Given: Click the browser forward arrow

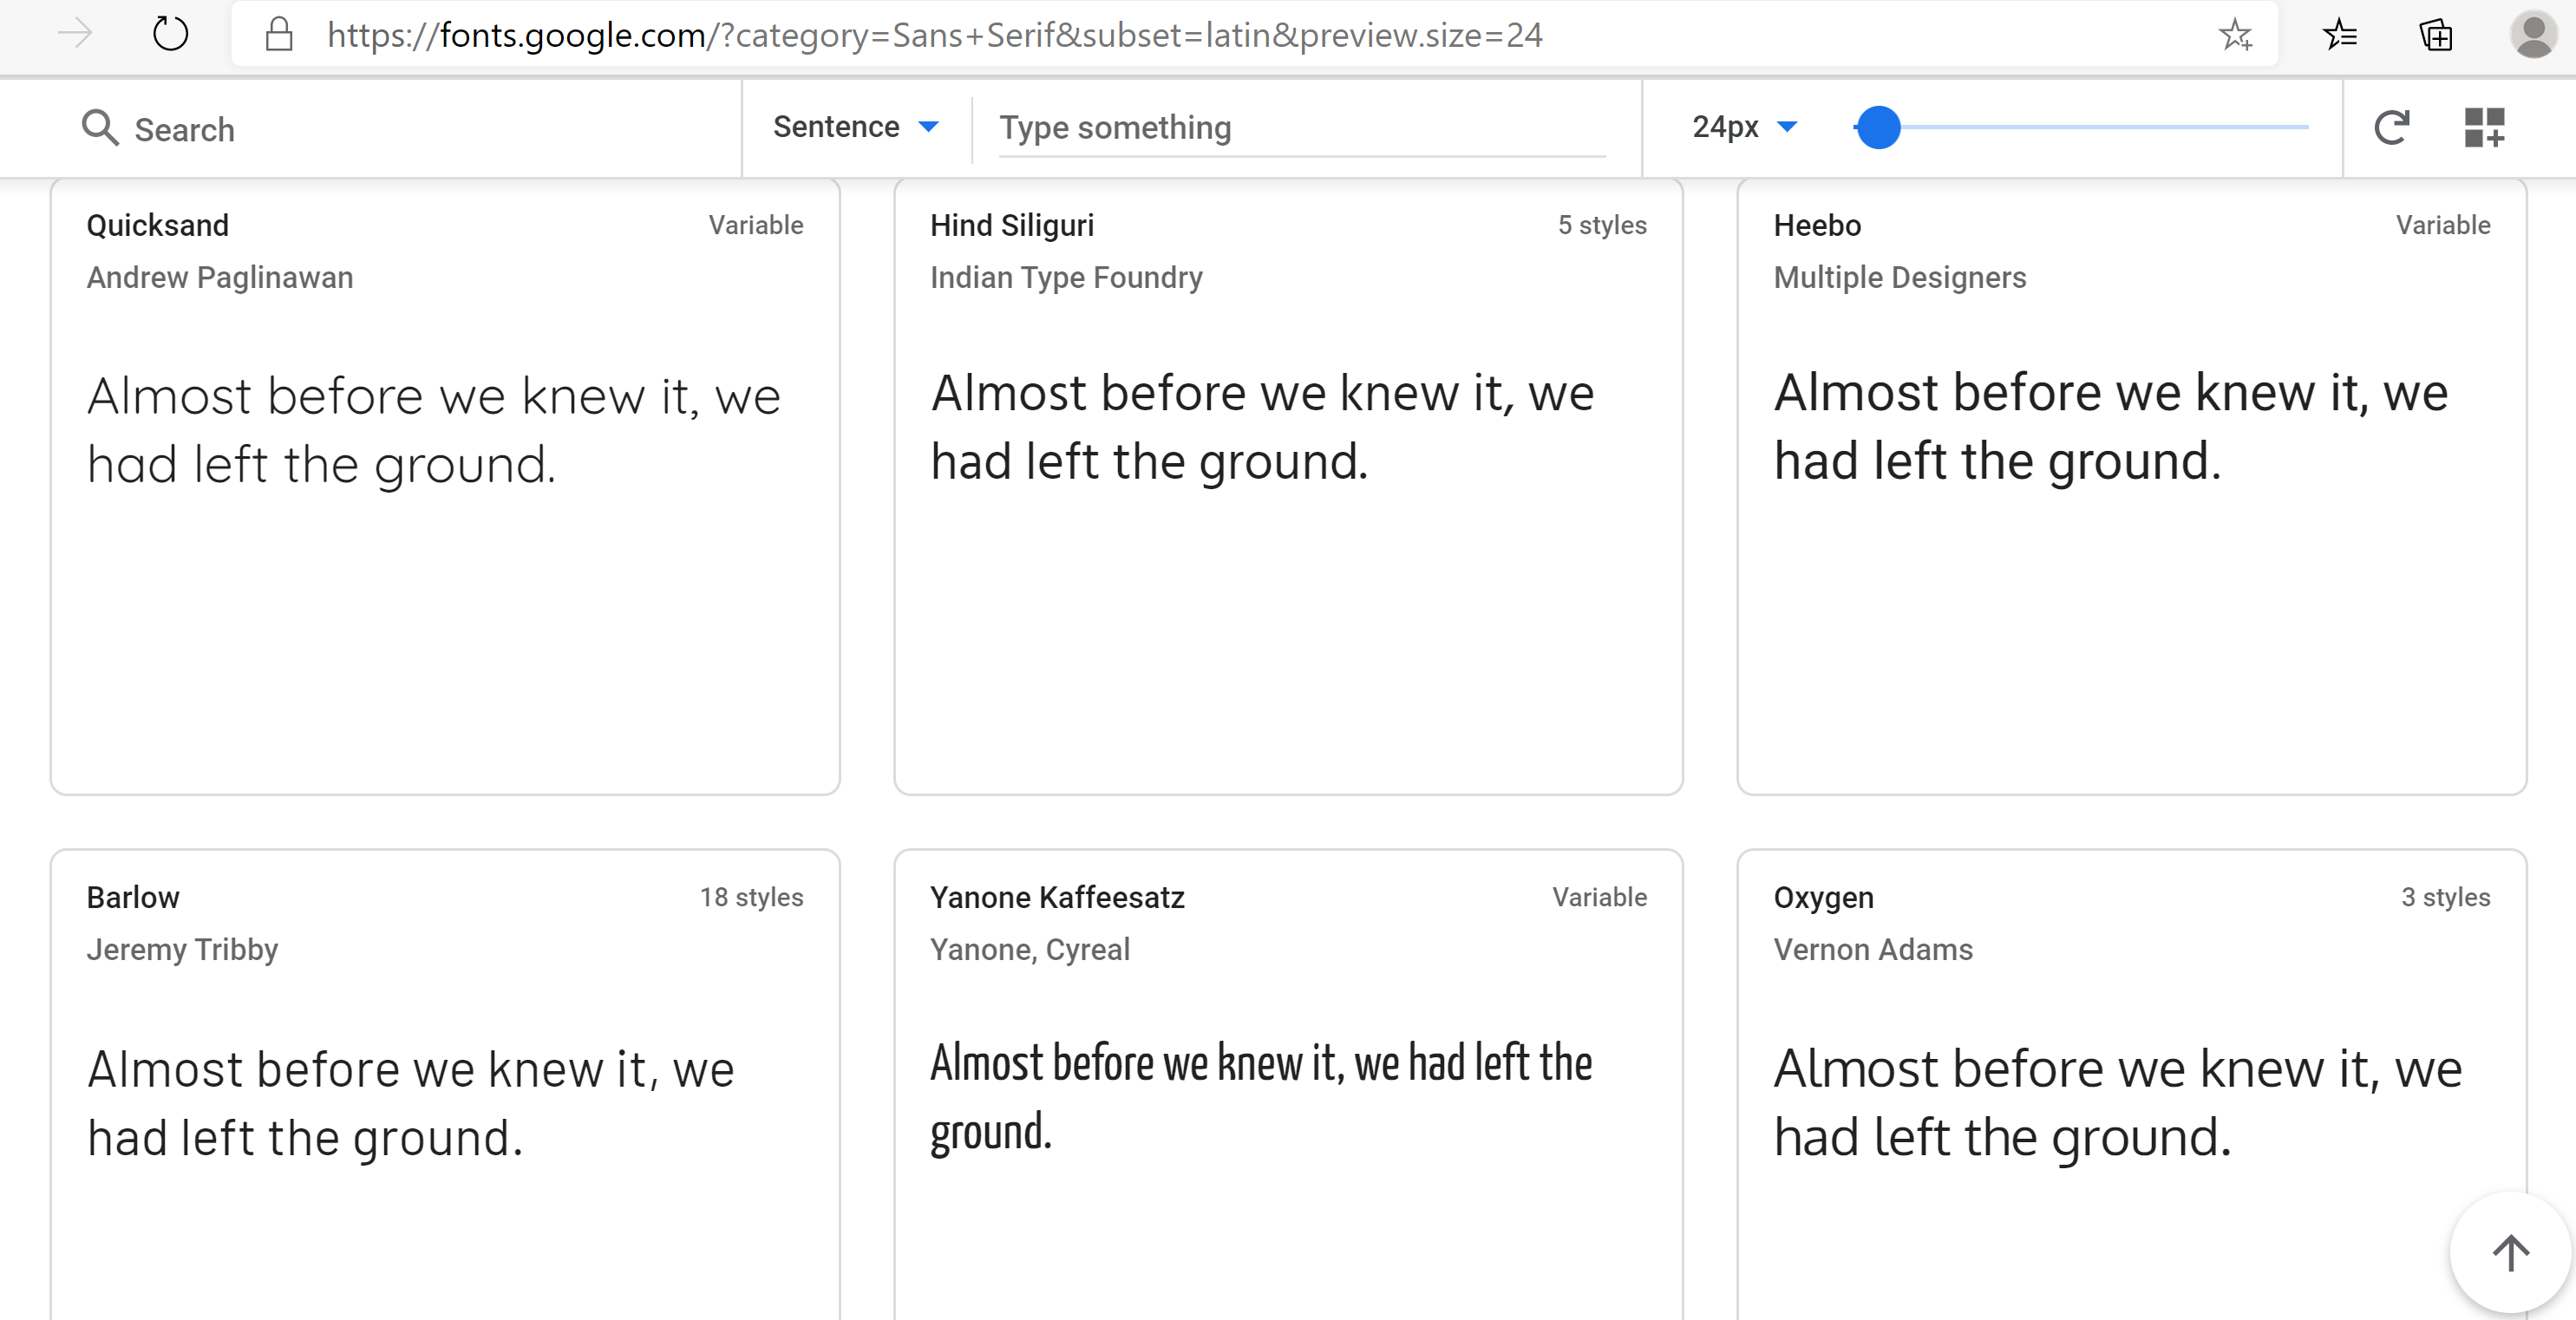Looking at the screenshot, I should pyautogui.click(x=75, y=34).
